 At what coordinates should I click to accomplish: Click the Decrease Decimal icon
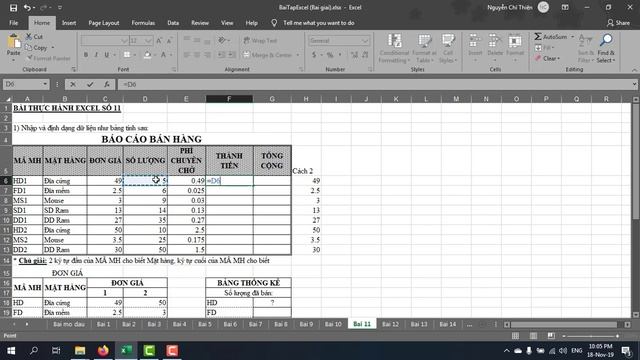pos(365,55)
